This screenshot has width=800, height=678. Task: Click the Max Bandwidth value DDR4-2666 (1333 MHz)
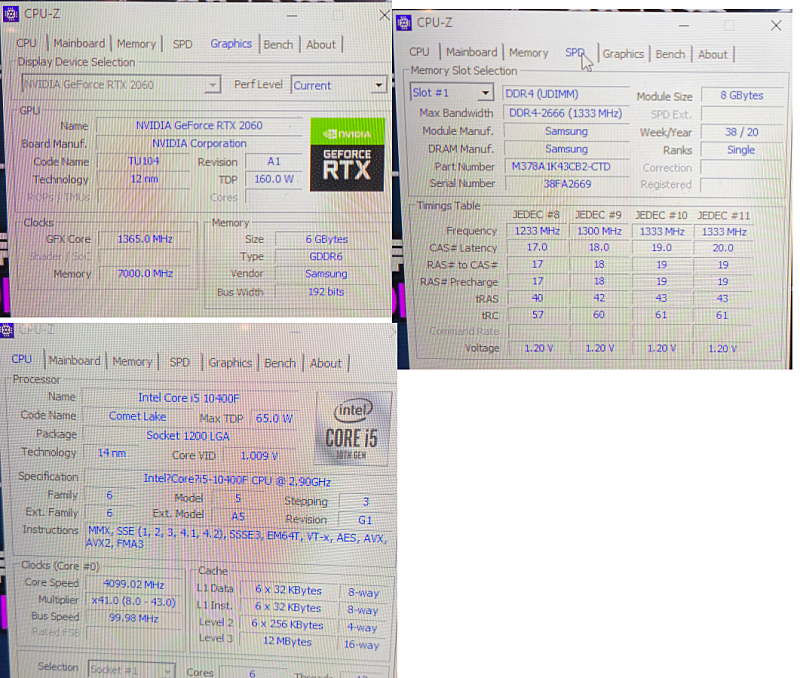(565, 113)
